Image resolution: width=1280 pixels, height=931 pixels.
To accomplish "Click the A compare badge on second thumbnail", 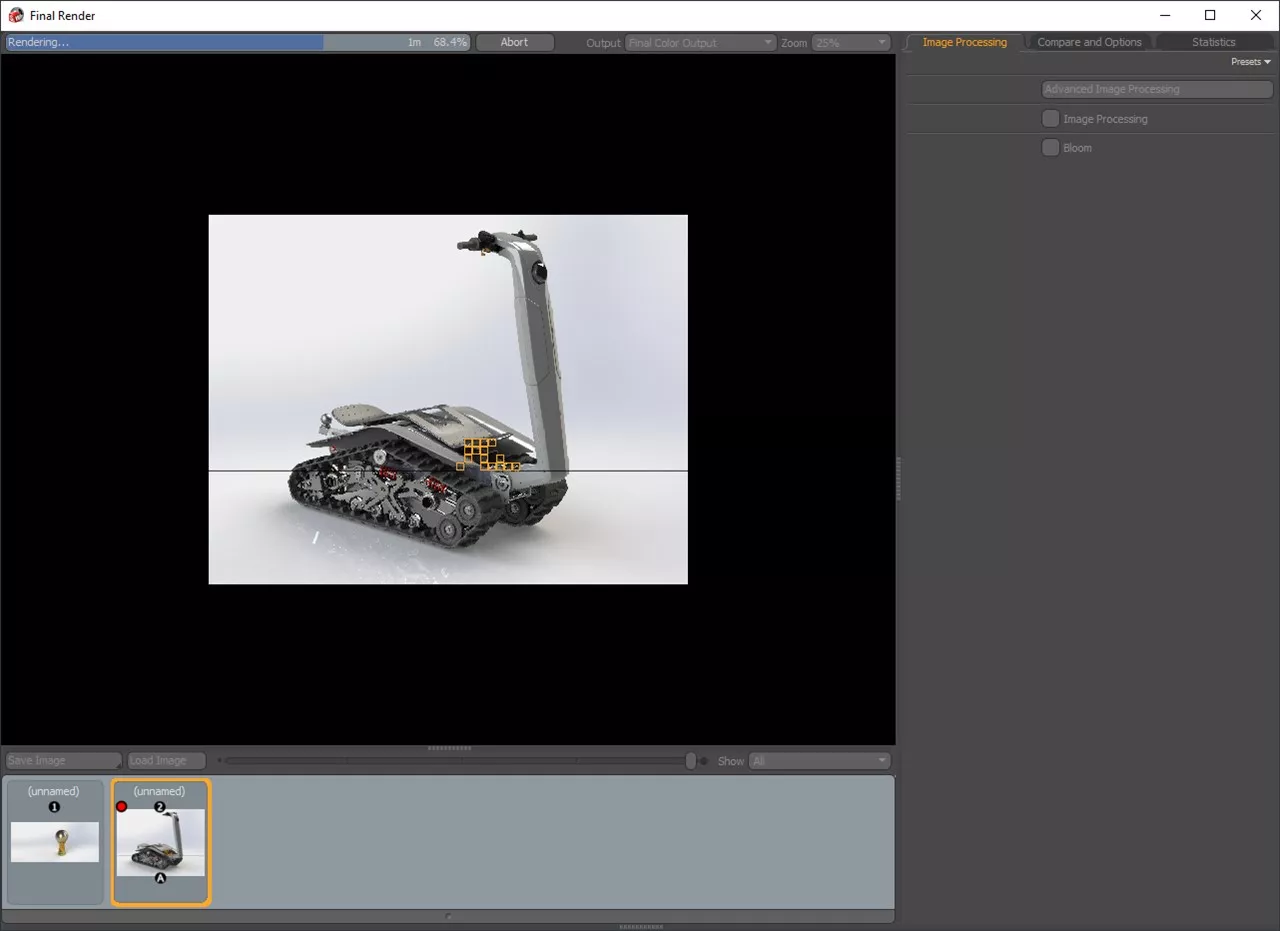I will (161, 876).
